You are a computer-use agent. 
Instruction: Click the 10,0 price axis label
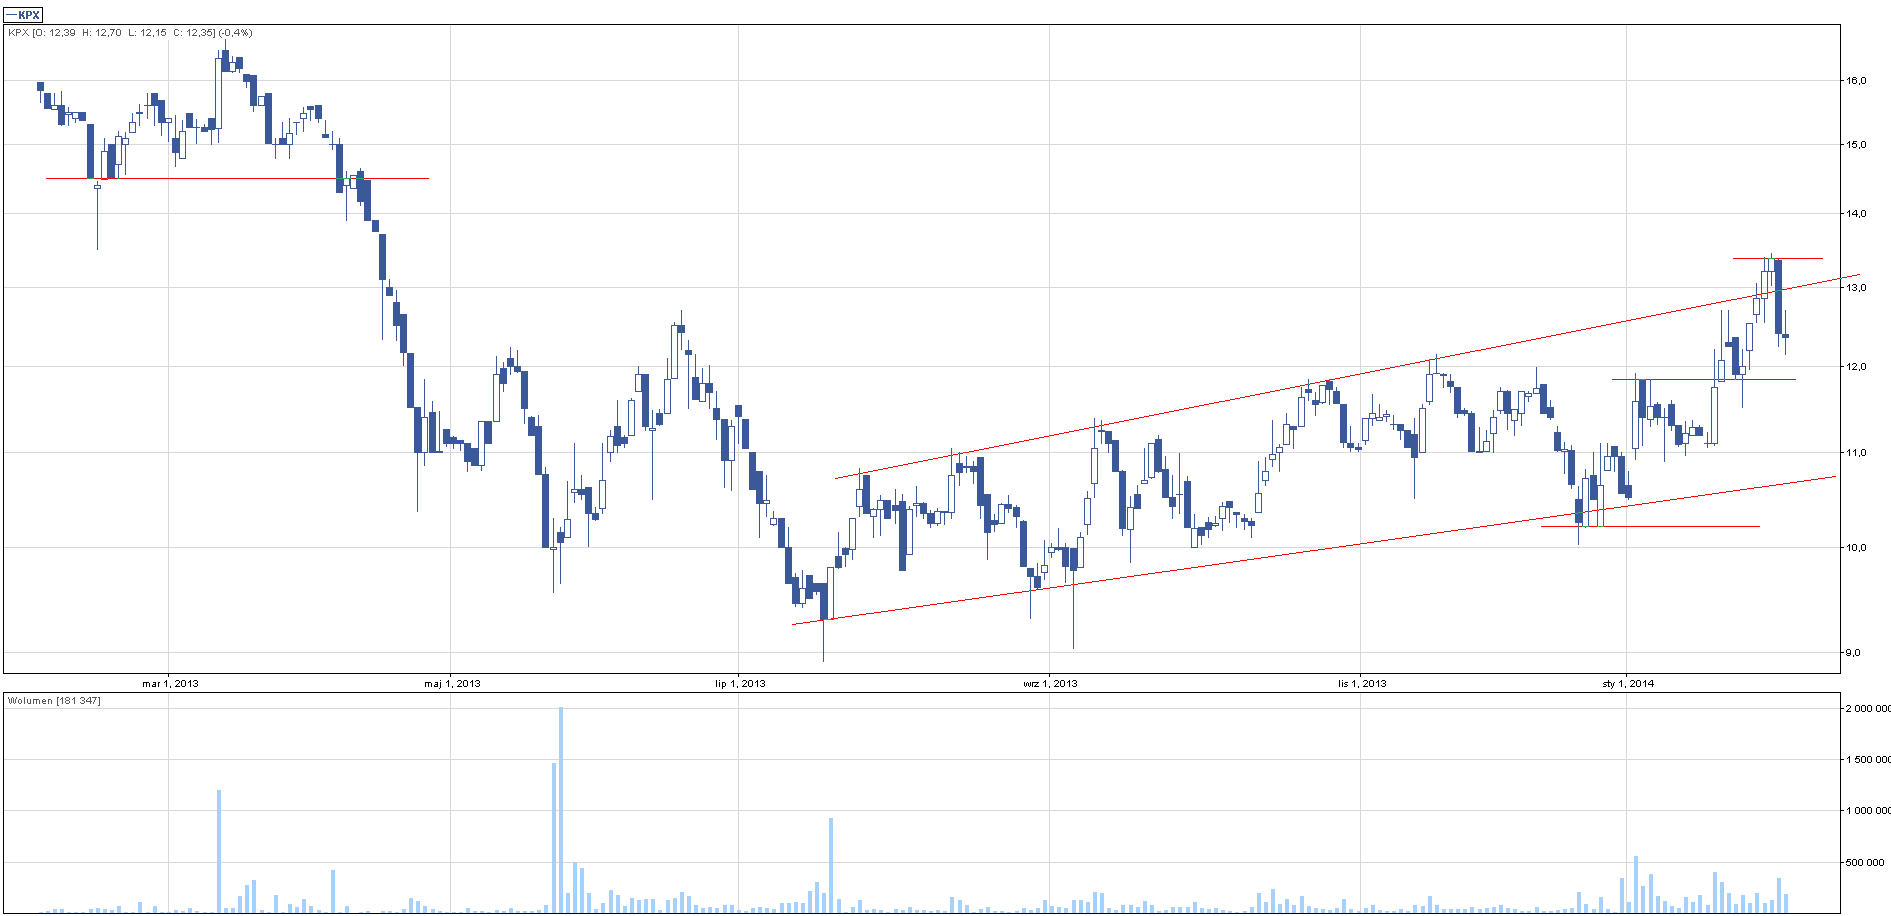point(1856,548)
